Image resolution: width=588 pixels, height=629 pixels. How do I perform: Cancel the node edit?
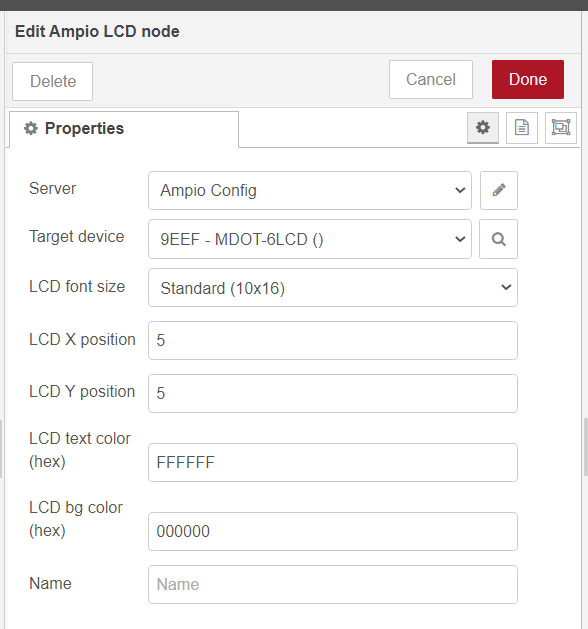pos(431,79)
